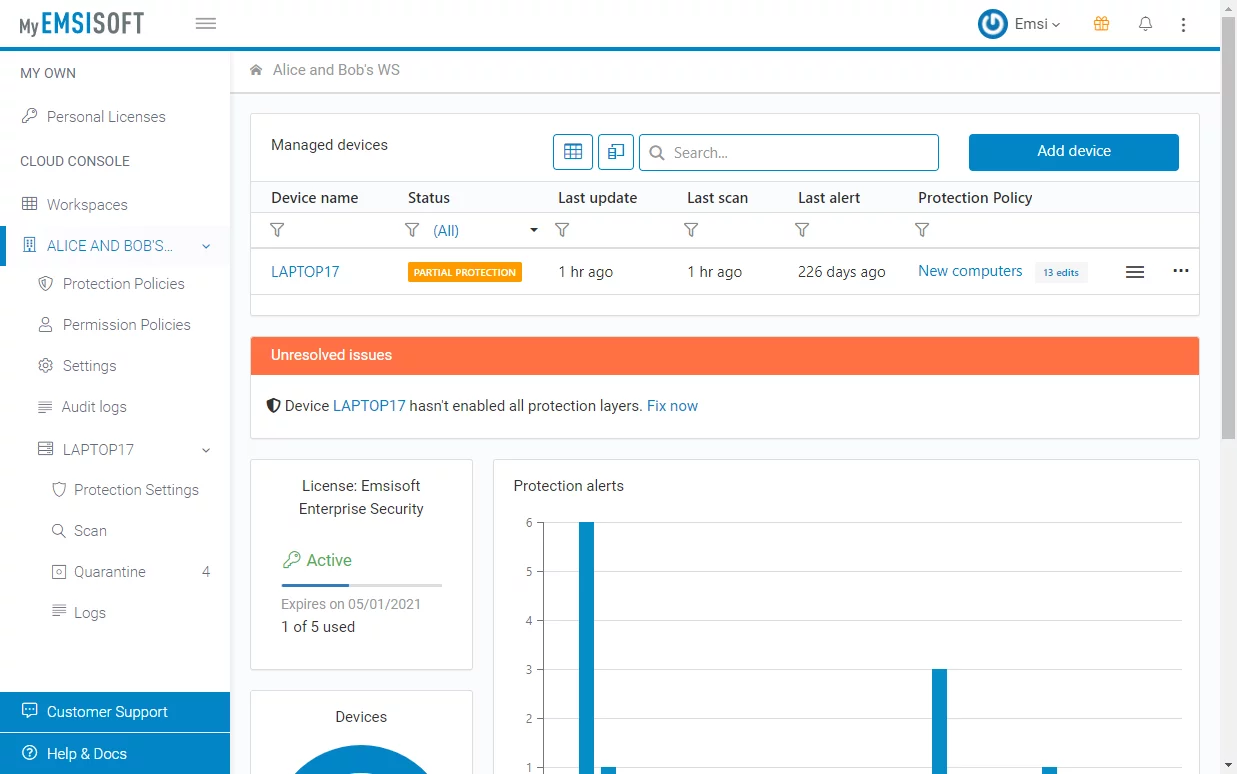Click Add device button
Viewport: 1237px width, 774px height.
point(1074,152)
